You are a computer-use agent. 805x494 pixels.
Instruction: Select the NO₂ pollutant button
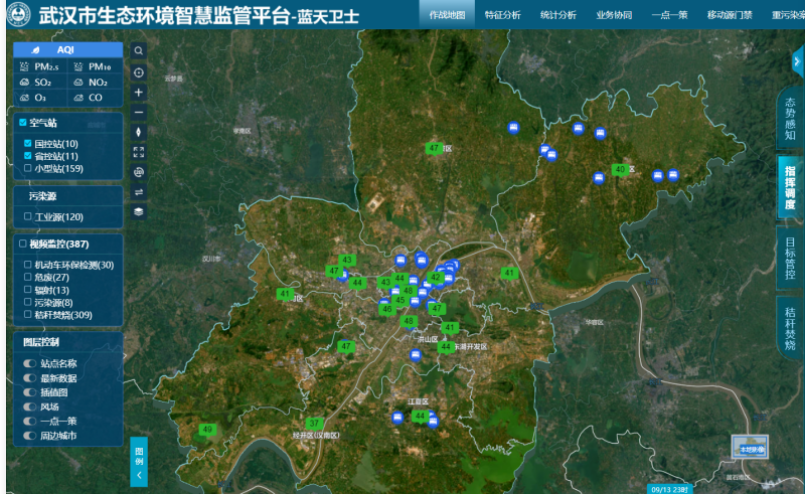(x=92, y=82)
